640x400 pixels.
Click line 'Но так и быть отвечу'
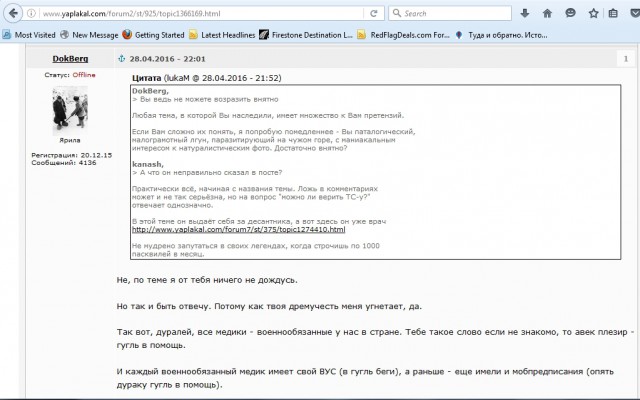(x=269, y=307)
